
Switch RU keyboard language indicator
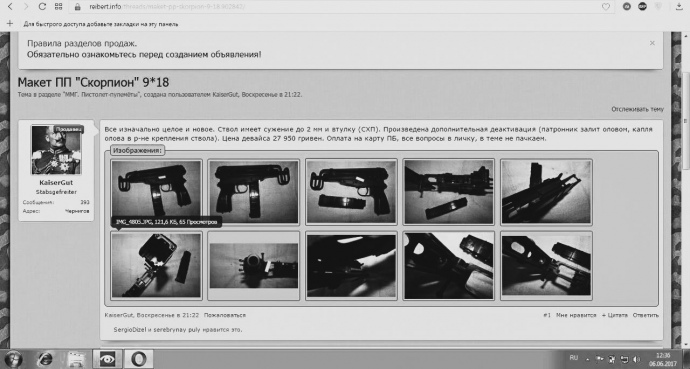pyautogui.click(x=574, y=358)
